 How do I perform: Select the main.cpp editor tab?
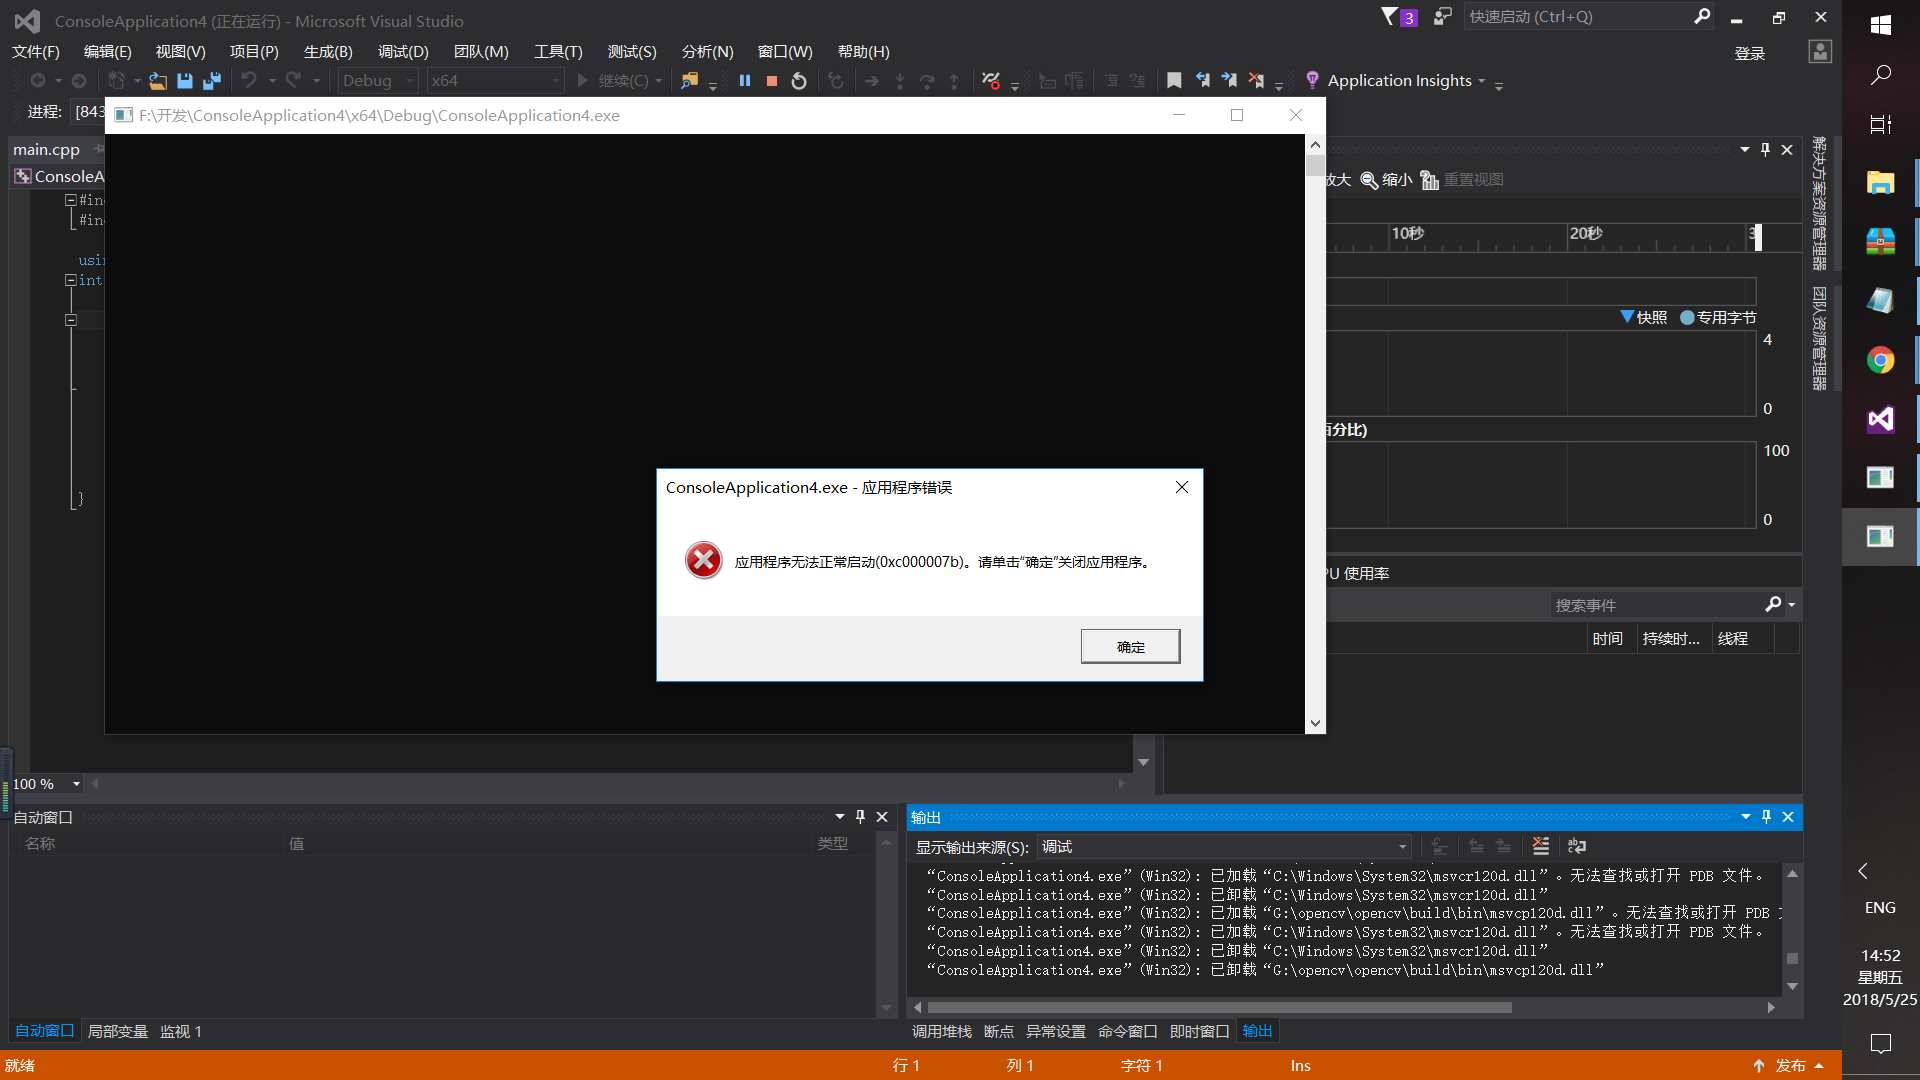(x=46, y=149)
